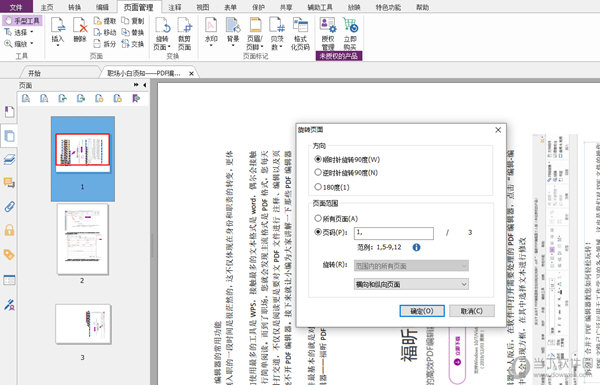Switch to the 保护 Protect ribbon tab
The height and width of the screenshot is (385, 600).
[x=258, y=7]
